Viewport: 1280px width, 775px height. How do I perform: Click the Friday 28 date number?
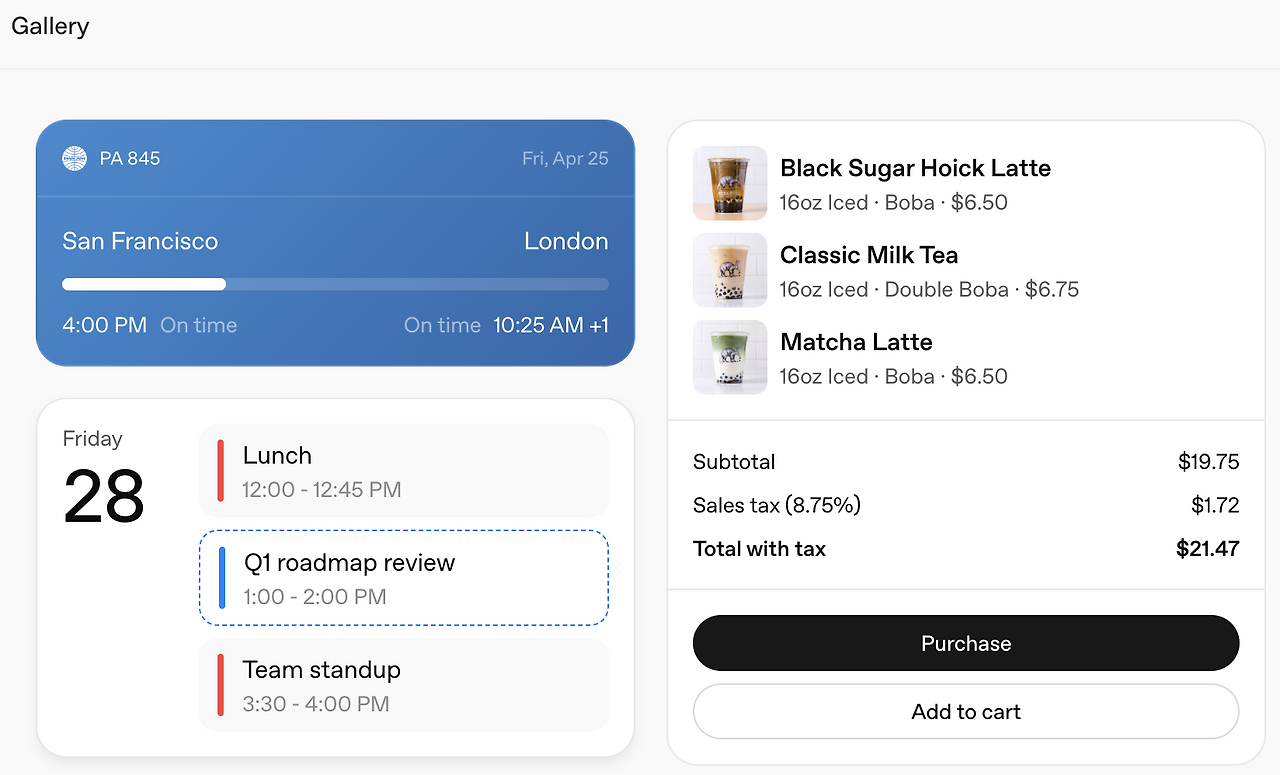104,497
